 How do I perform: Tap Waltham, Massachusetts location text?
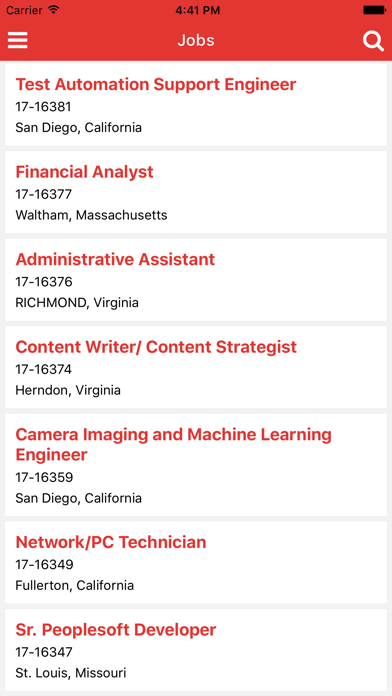click(x=91, y=215)
